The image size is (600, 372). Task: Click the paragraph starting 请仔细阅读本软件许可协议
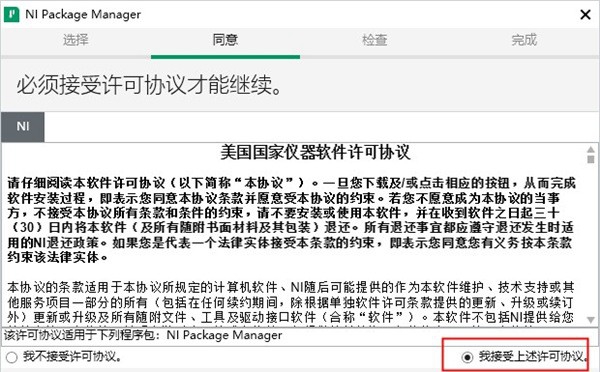click(x=291, y=220)
